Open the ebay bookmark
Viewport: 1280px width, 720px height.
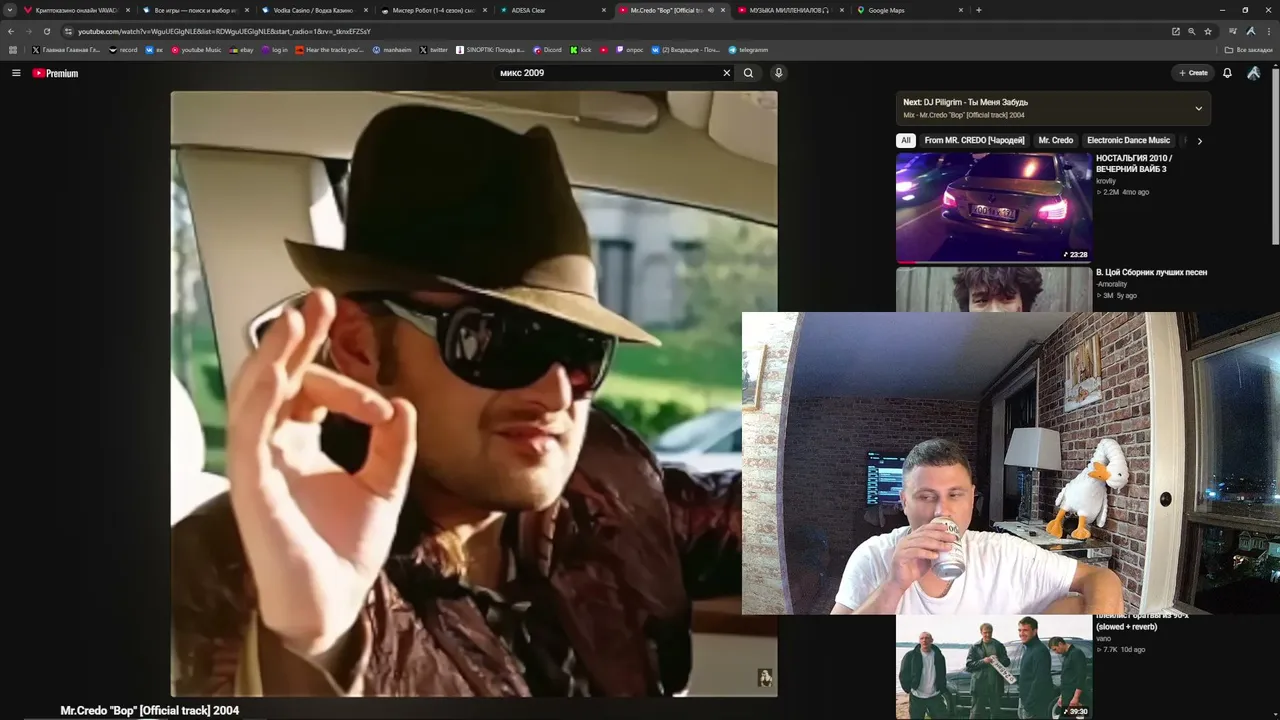(x=241, y=50)
